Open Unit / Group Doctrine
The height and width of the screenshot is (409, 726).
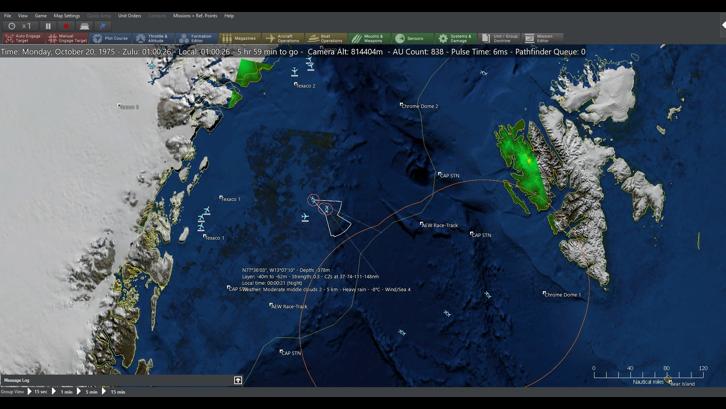[x=499, y=38]
